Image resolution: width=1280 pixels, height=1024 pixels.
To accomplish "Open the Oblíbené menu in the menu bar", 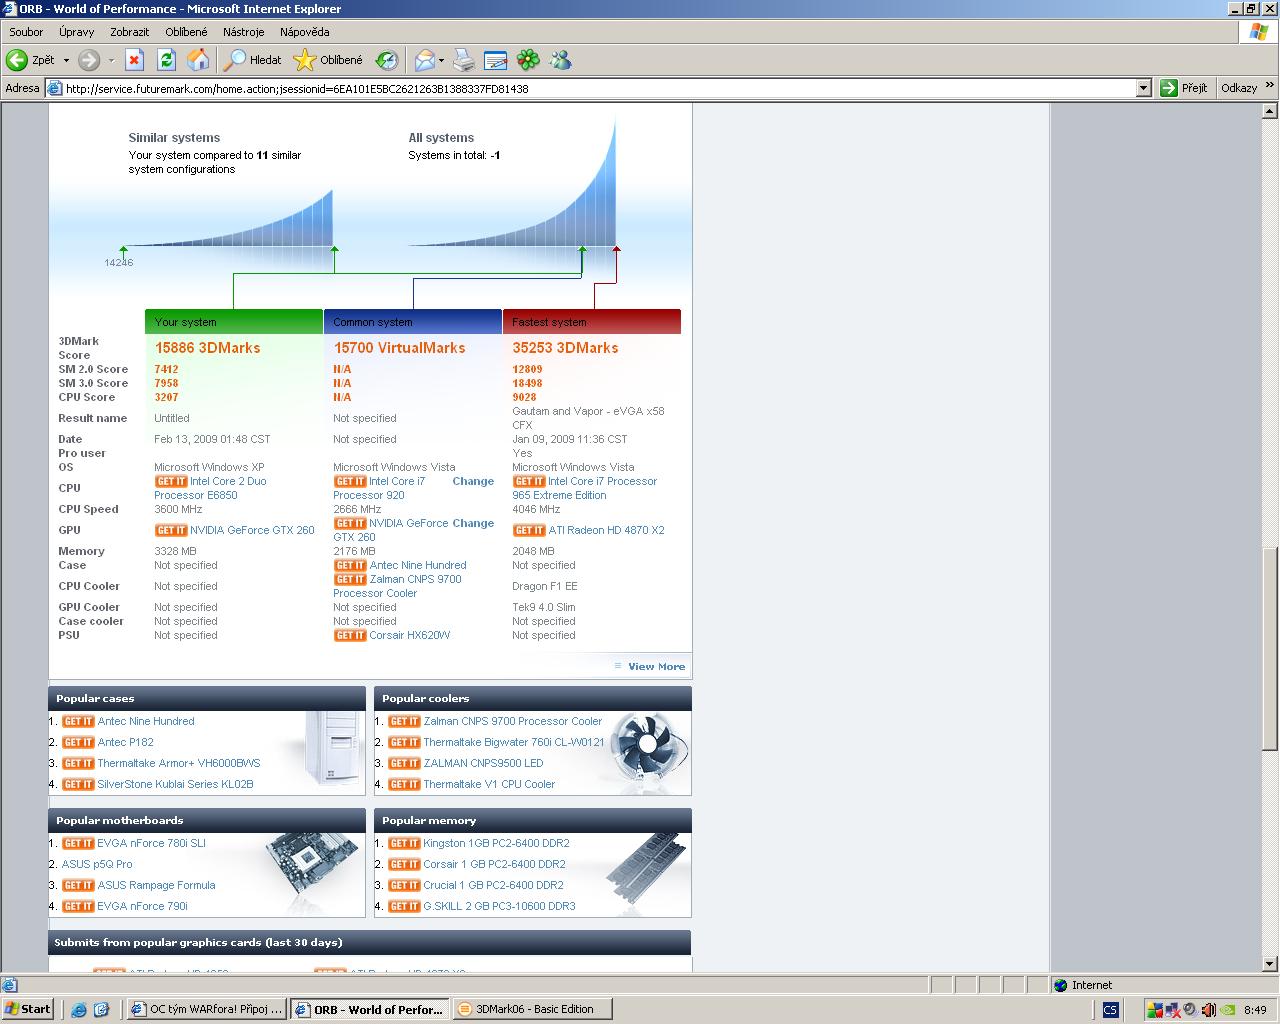I will (187, 32).
